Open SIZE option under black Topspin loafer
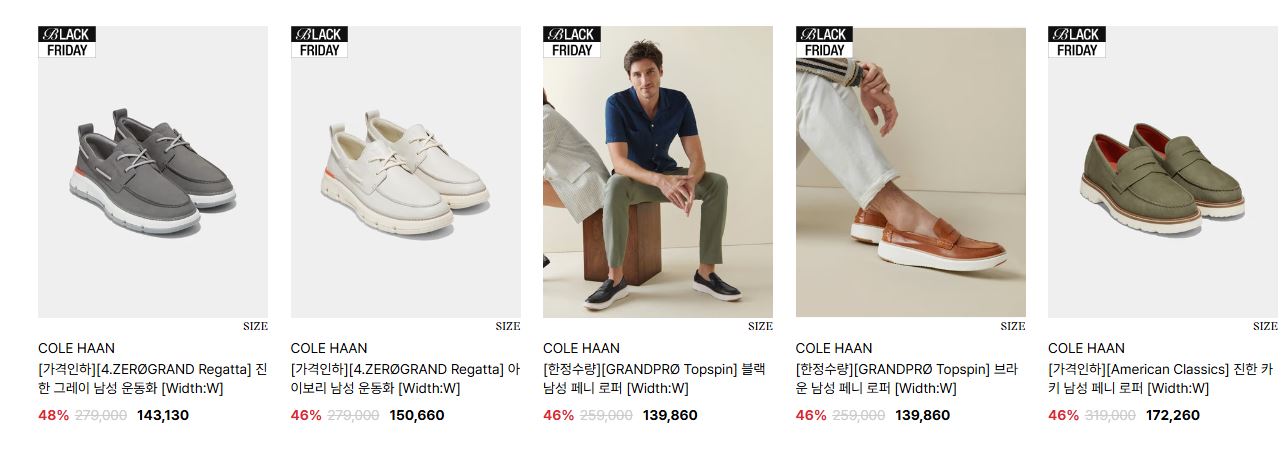 click(760, 326)
